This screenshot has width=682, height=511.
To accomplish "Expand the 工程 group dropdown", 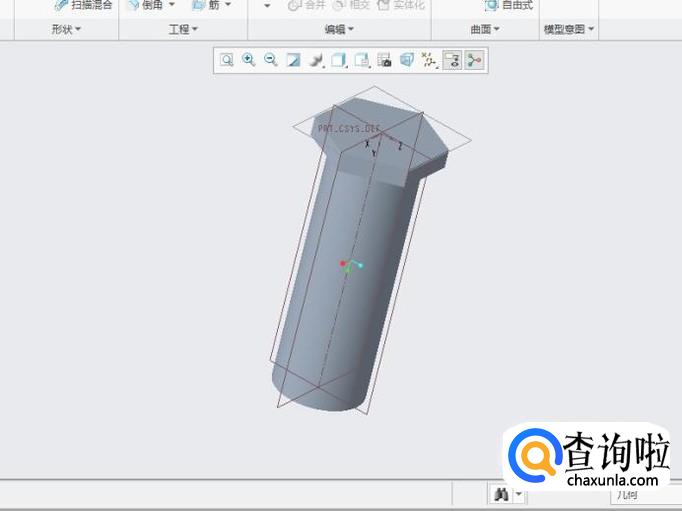I will [183, 30].
